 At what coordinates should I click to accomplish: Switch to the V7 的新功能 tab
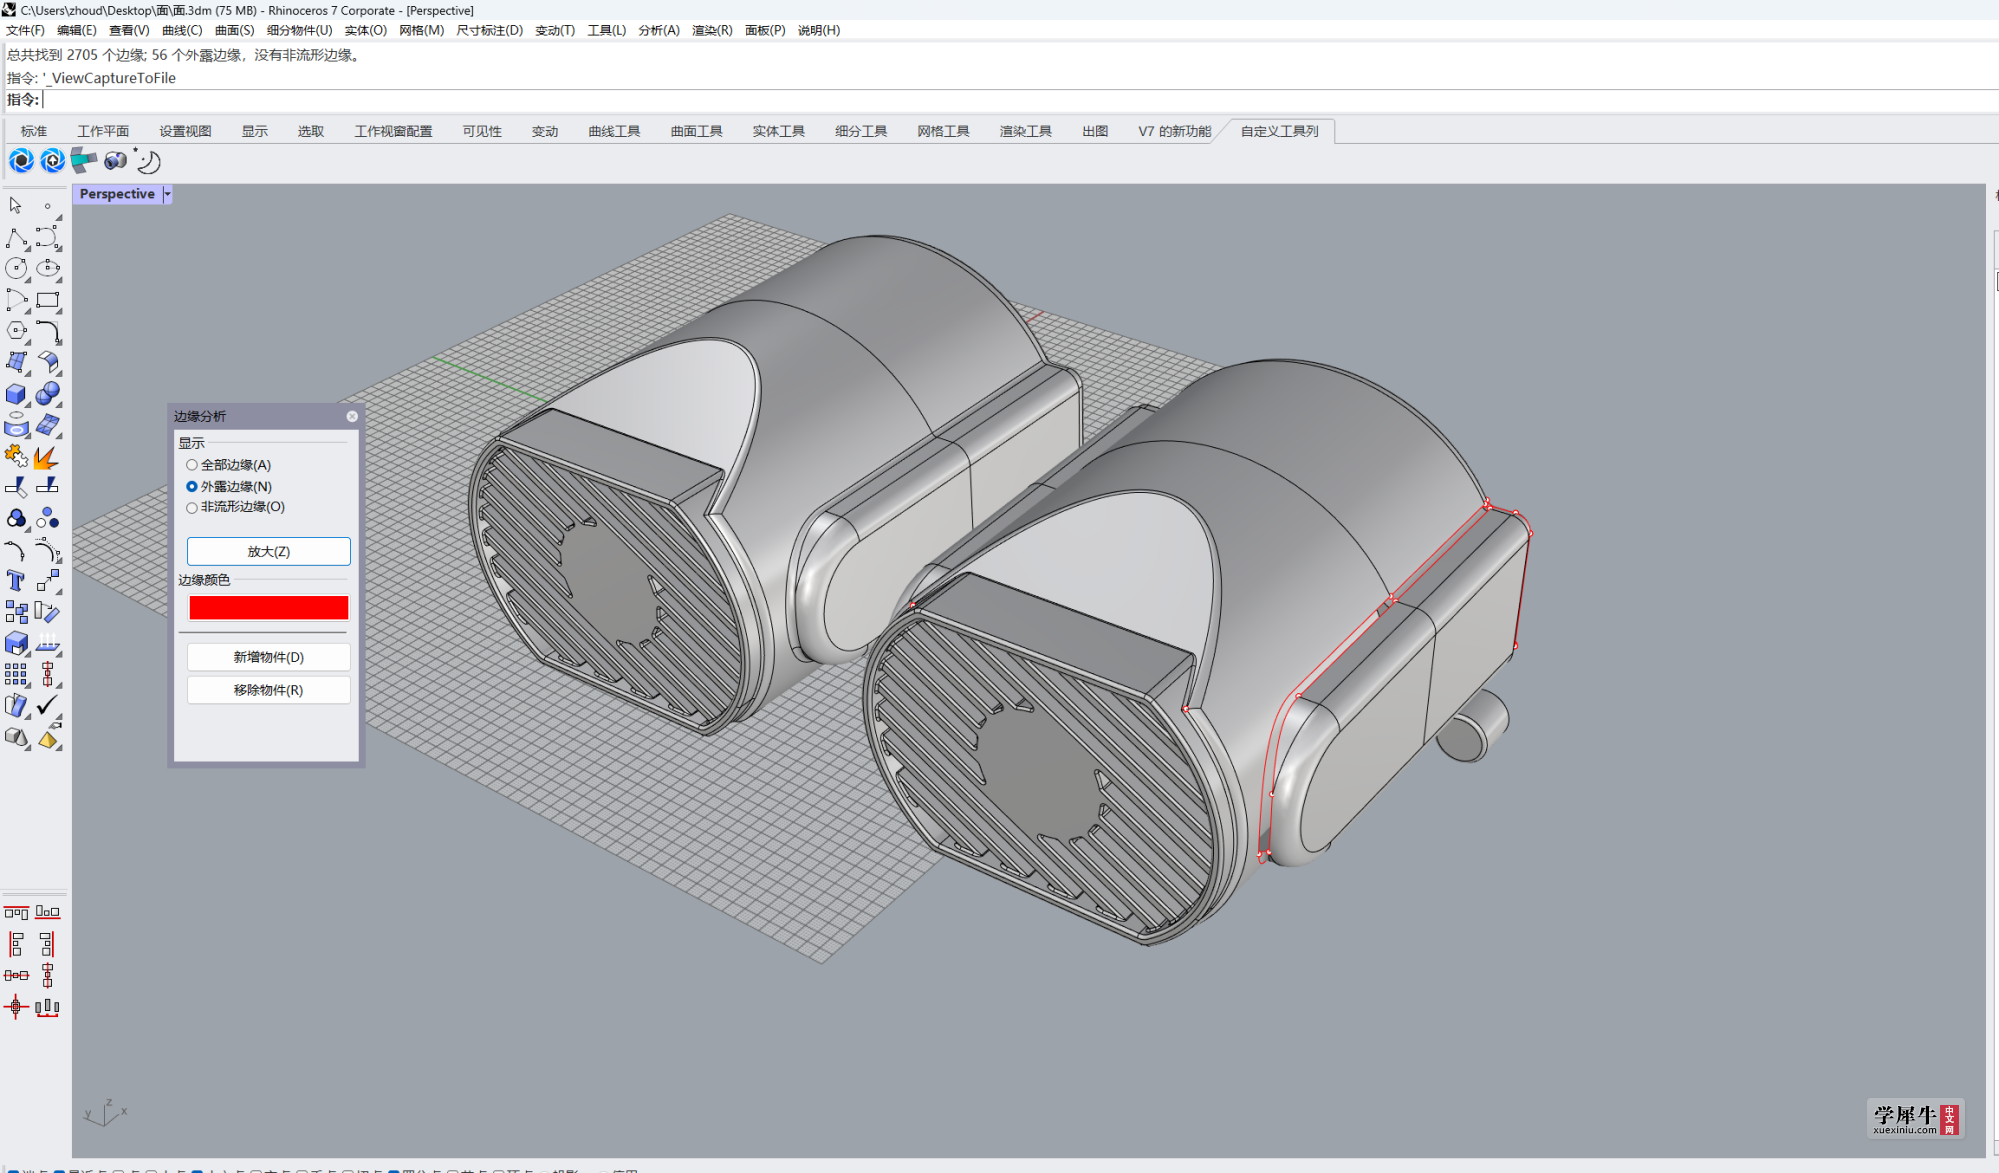point(1174,131)
